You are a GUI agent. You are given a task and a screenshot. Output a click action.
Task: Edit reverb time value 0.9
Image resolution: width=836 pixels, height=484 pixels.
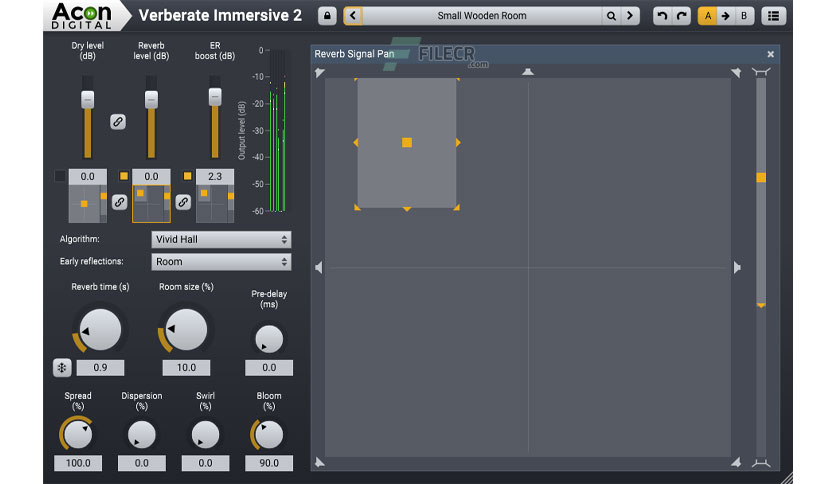pos(100,367)
